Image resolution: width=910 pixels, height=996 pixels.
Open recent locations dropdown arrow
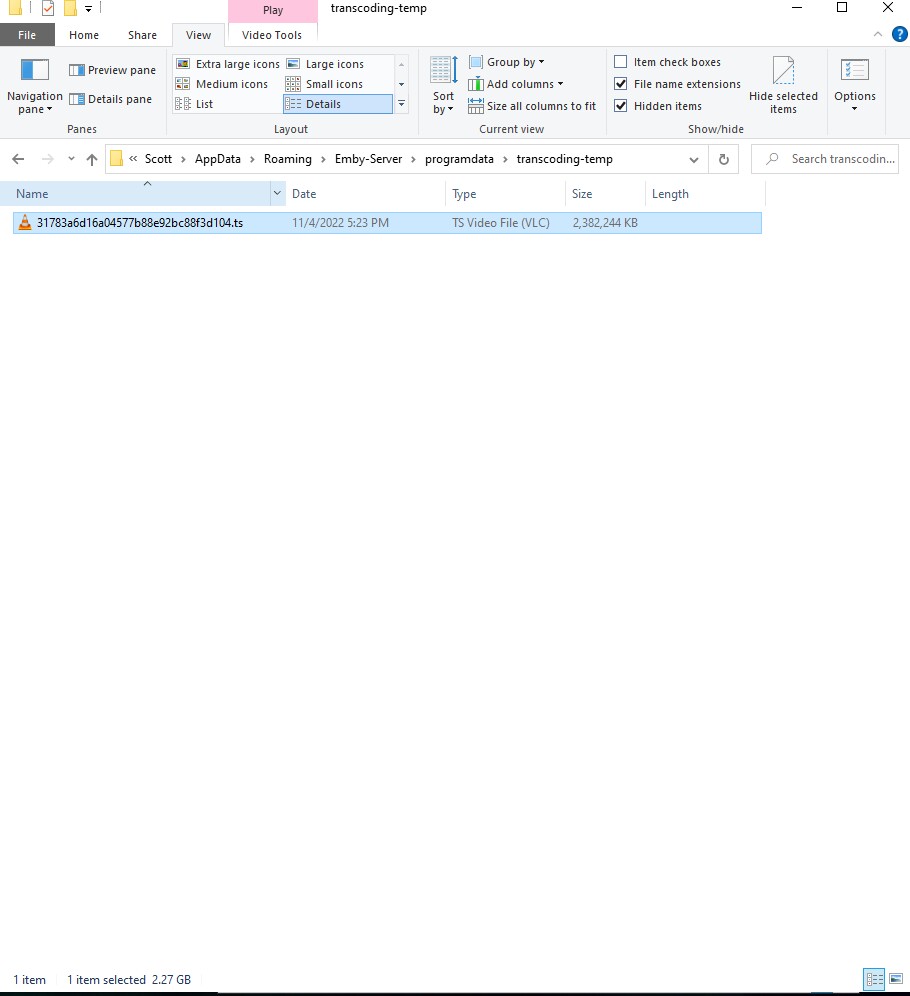click(71, 159)
